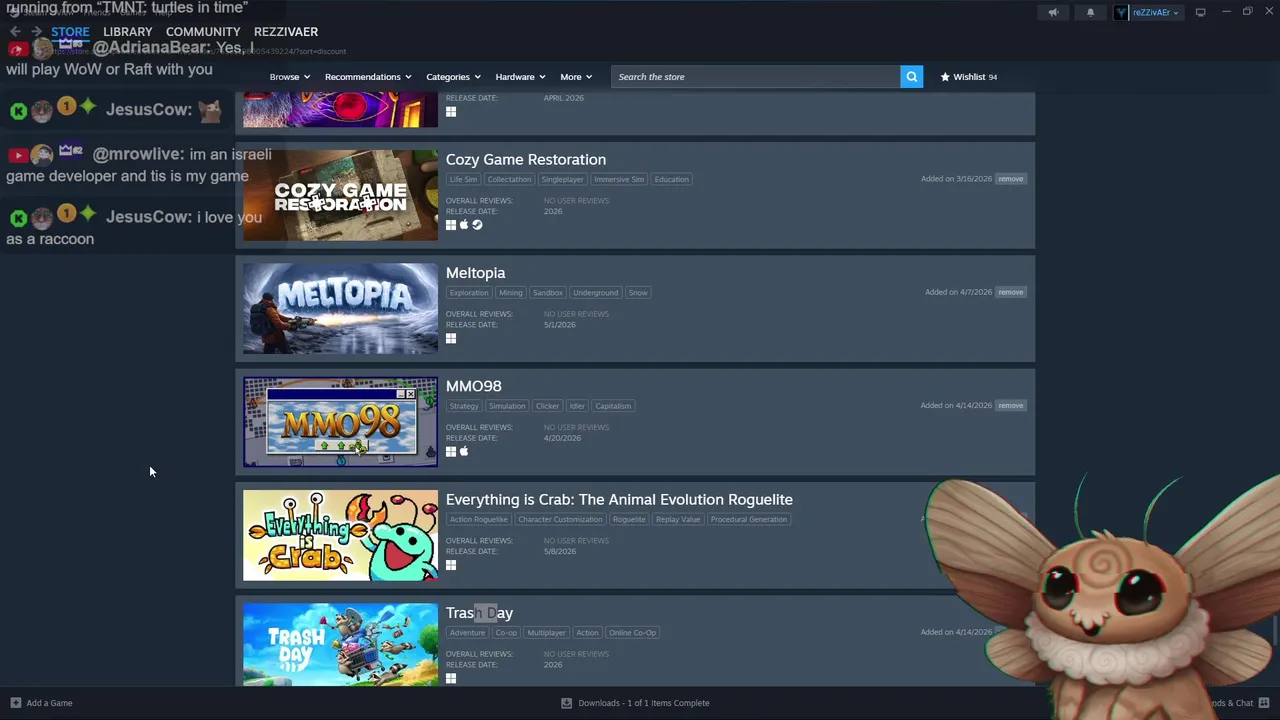The width and height of the screenshot is (1280, 720).
Task: Remove Cozy Game Restoration from wishlist
Action: pyautogui.click(x=1010, y=179)
